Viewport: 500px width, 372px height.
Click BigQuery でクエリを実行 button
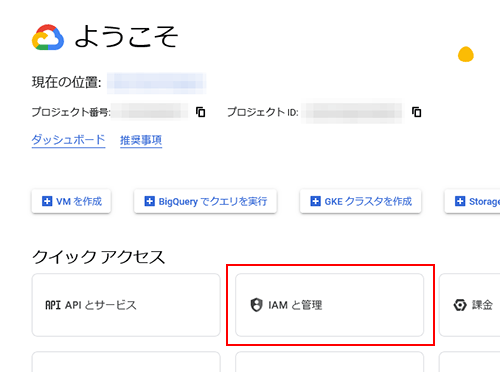[205, 201]
